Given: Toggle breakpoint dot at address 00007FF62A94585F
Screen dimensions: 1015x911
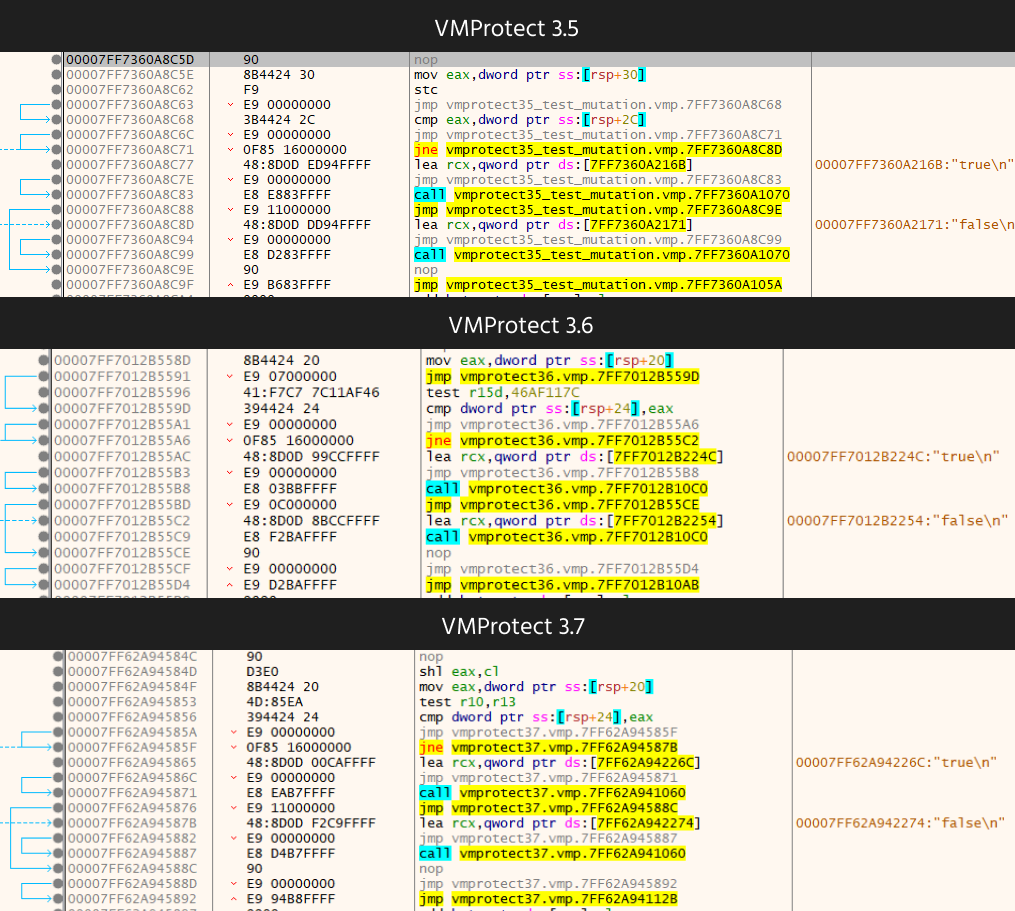Looking at the screenshot, I should point(58,747).
